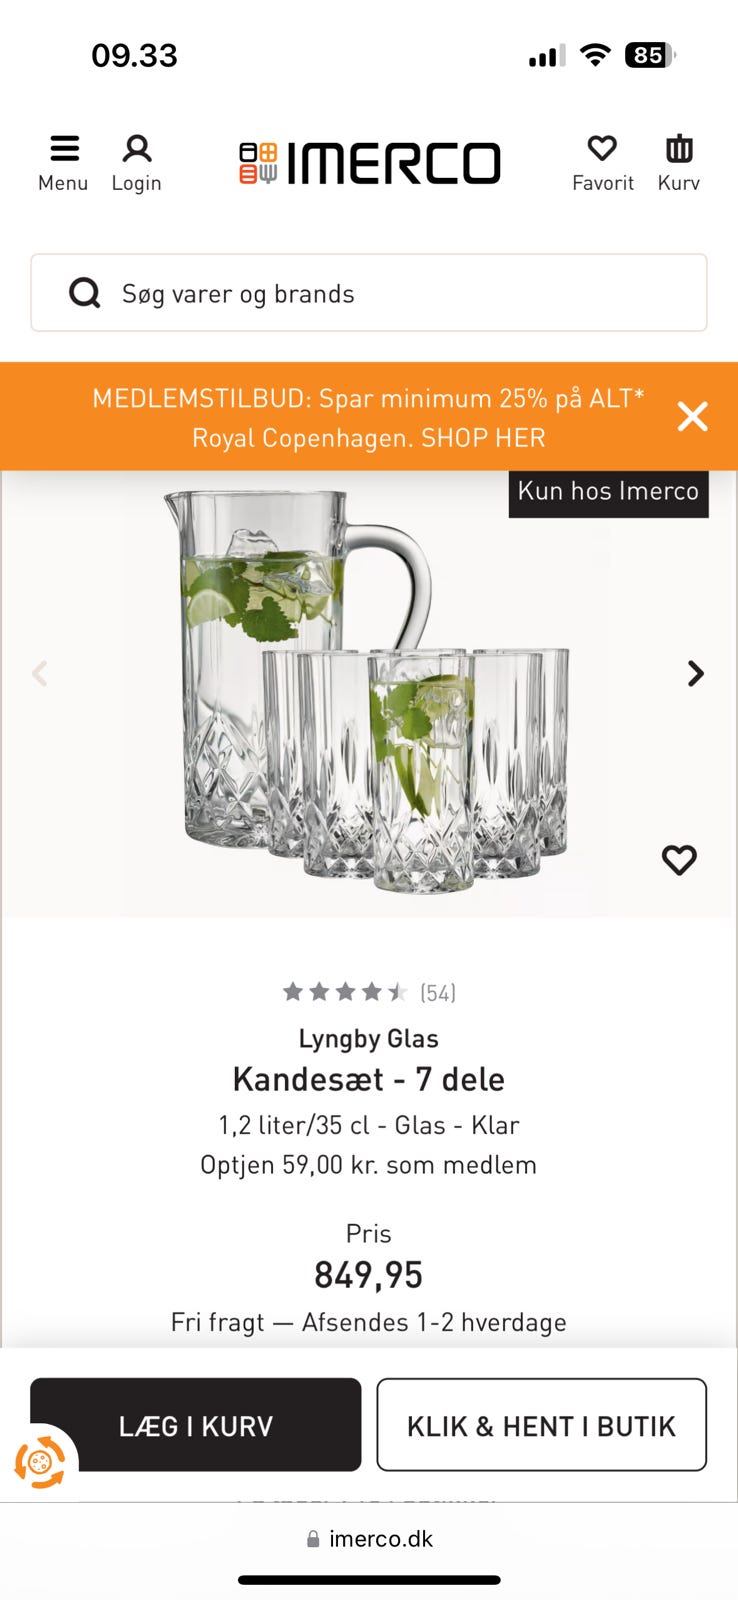Tap the Søg varer og brands search field
The image size is (738, 1600).
pyautogui.click(x=369, y=293)
